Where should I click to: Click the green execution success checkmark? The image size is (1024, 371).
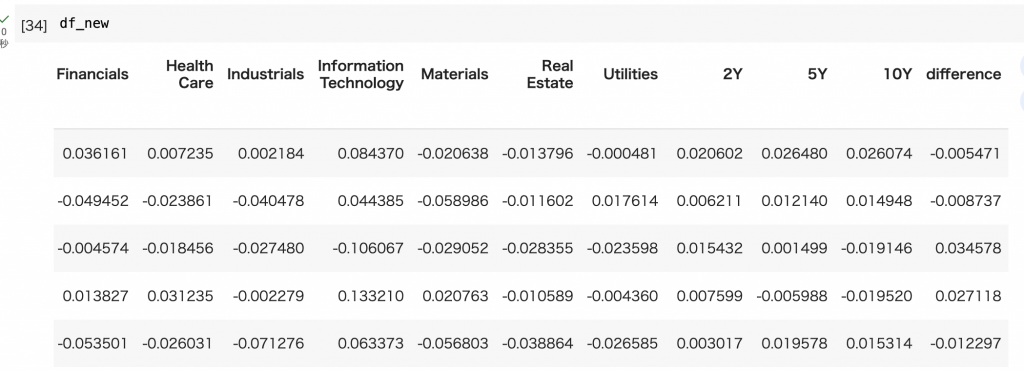click(x=5, y=20)
